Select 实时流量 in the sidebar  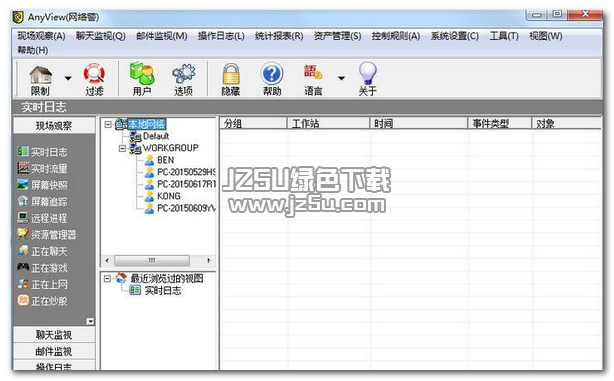43,168
